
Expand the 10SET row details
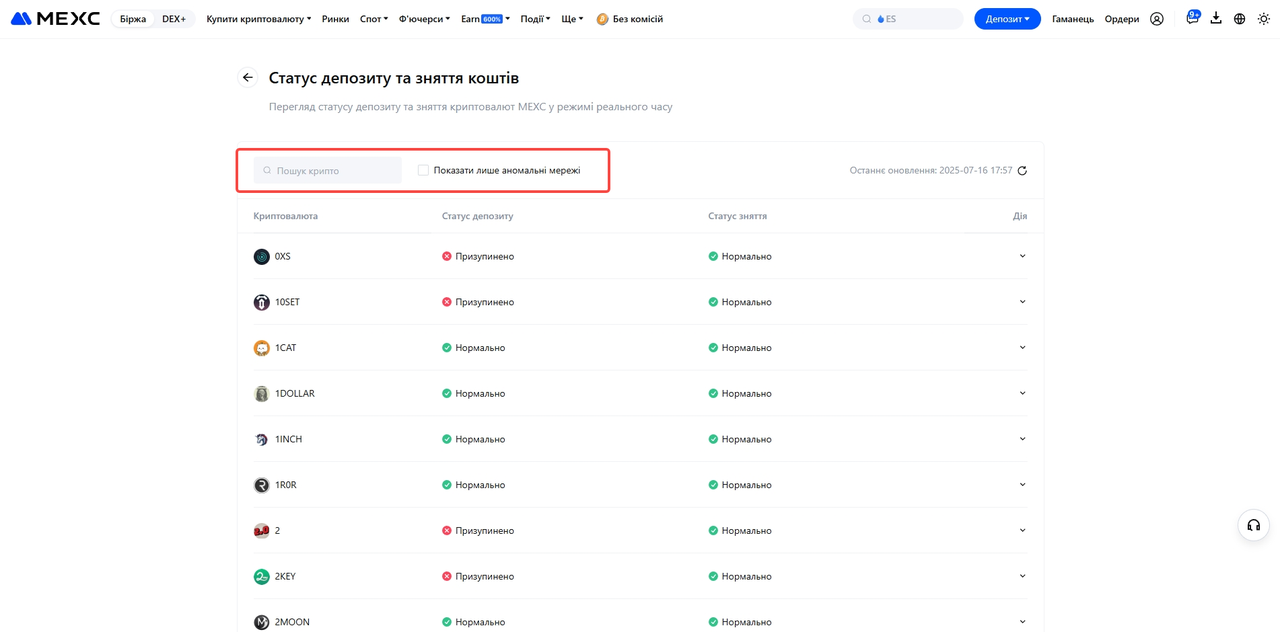point(1022,302)
